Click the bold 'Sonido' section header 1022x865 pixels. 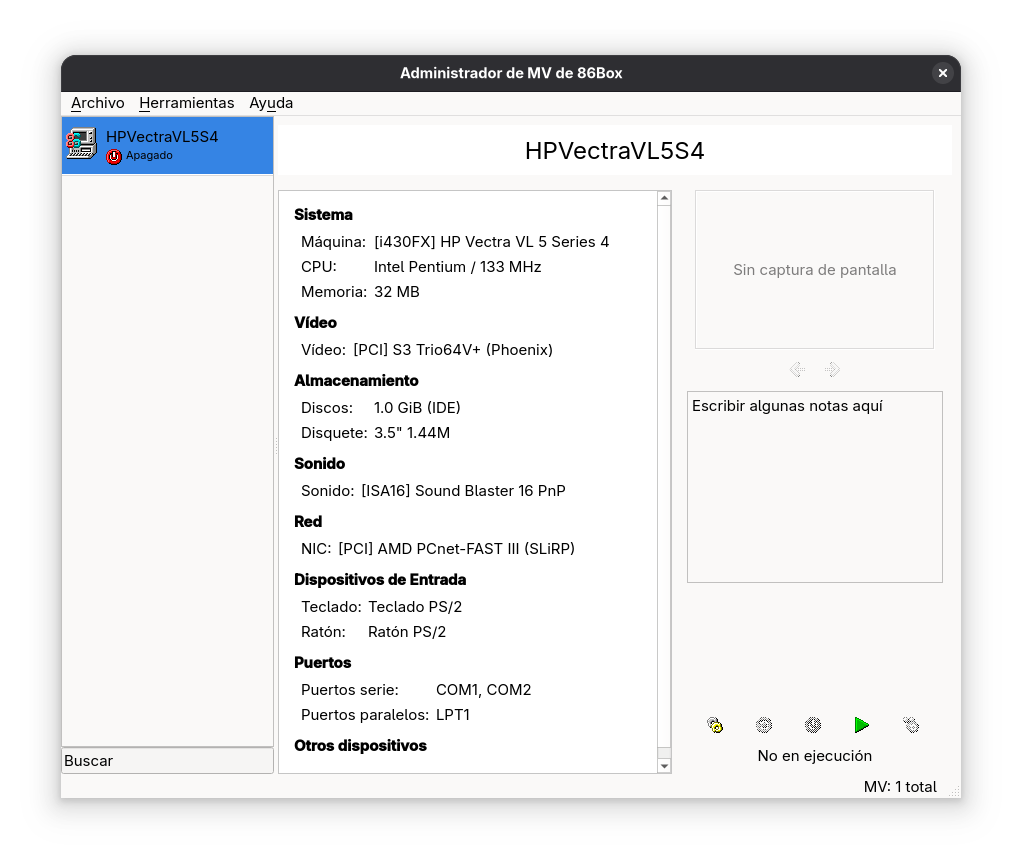pos(319,463)
